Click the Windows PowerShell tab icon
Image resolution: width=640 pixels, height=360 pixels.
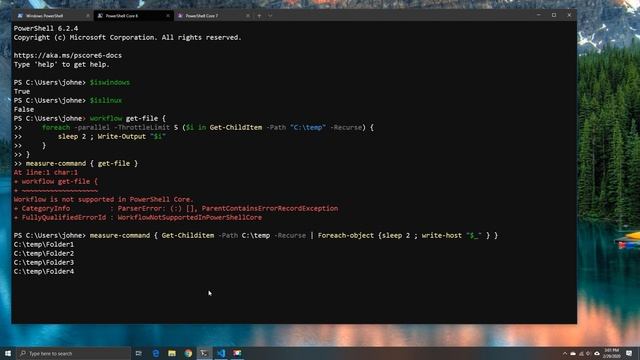coord(20,16)
